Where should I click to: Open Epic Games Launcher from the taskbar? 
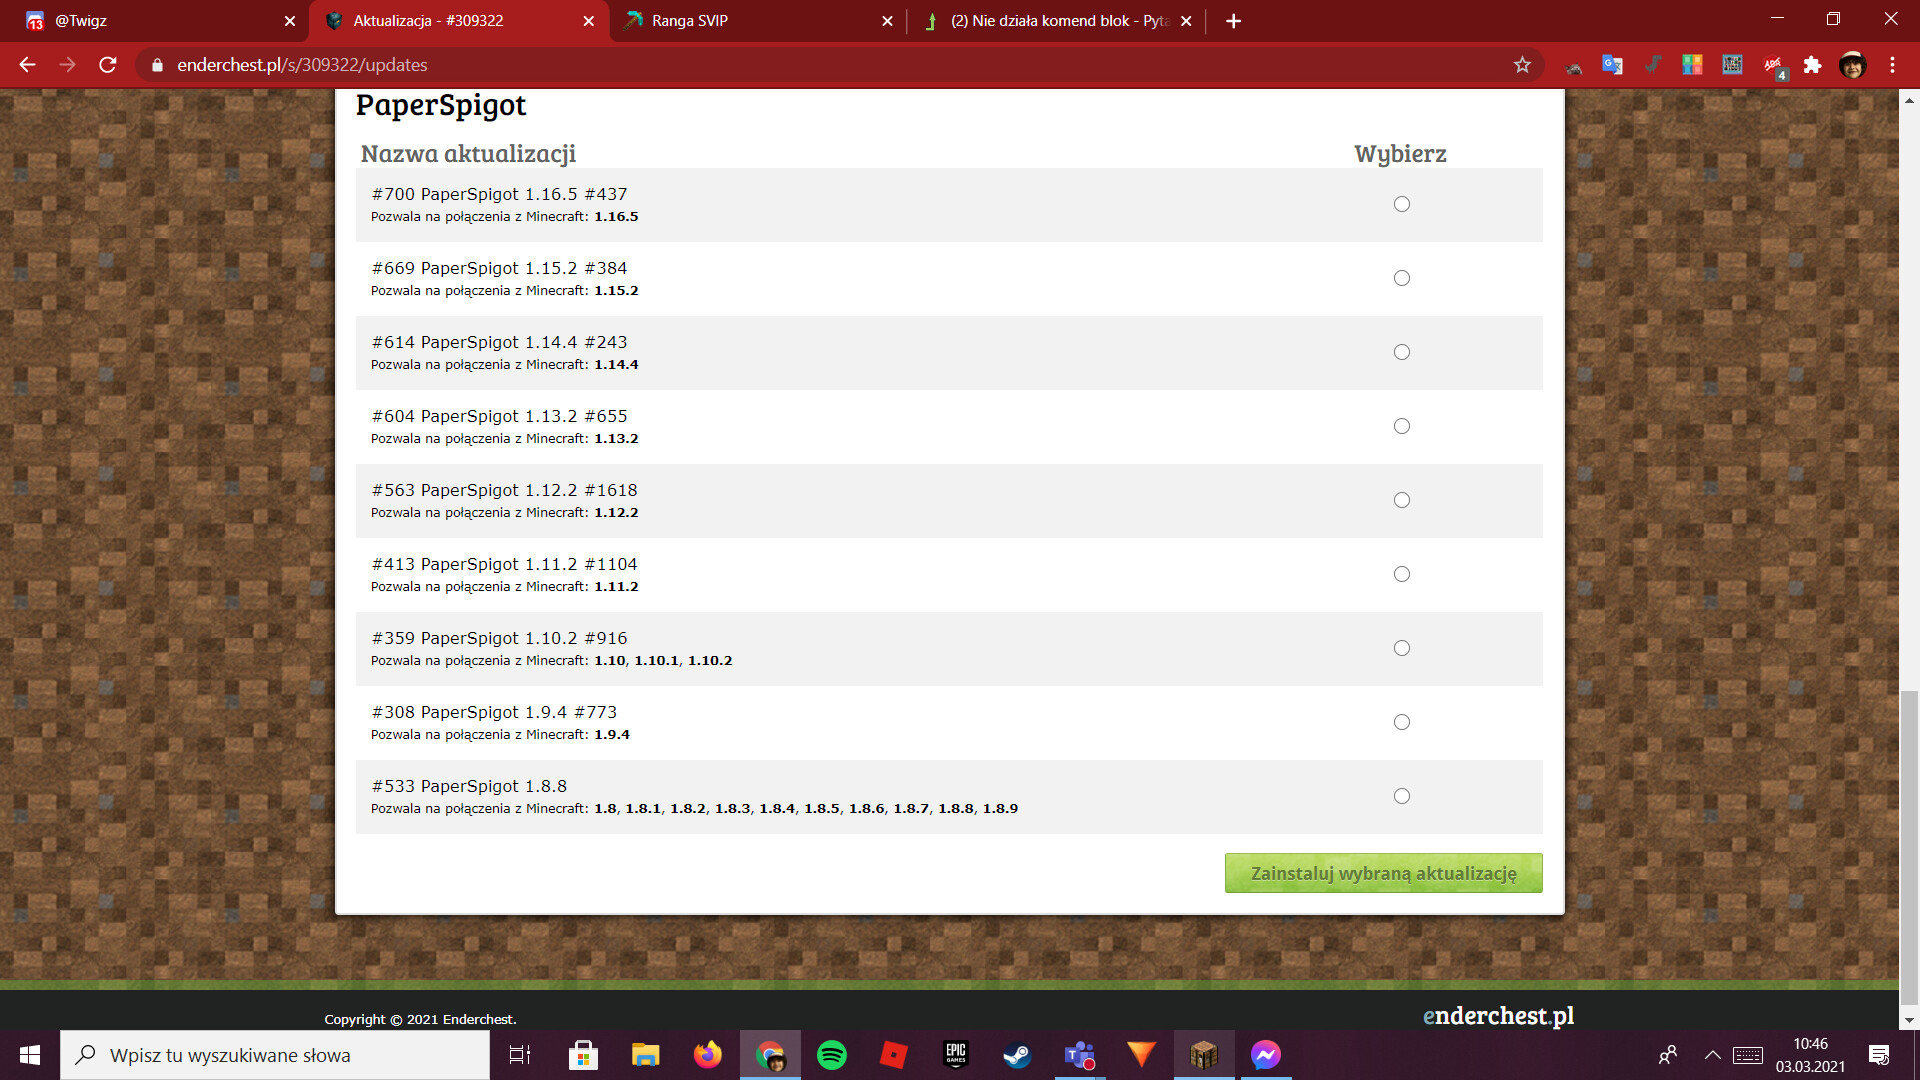click(956, 1055)
